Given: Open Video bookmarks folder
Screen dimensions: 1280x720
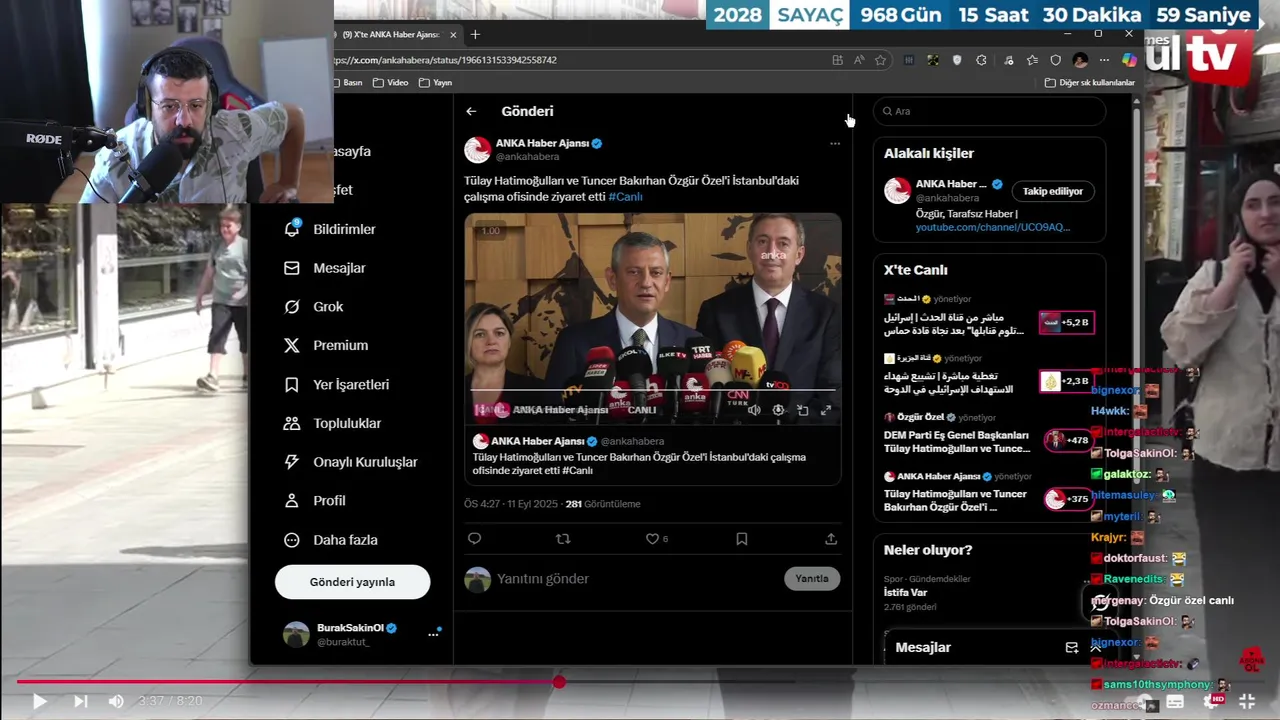Looking at the screenshot, I should point(390,82).
